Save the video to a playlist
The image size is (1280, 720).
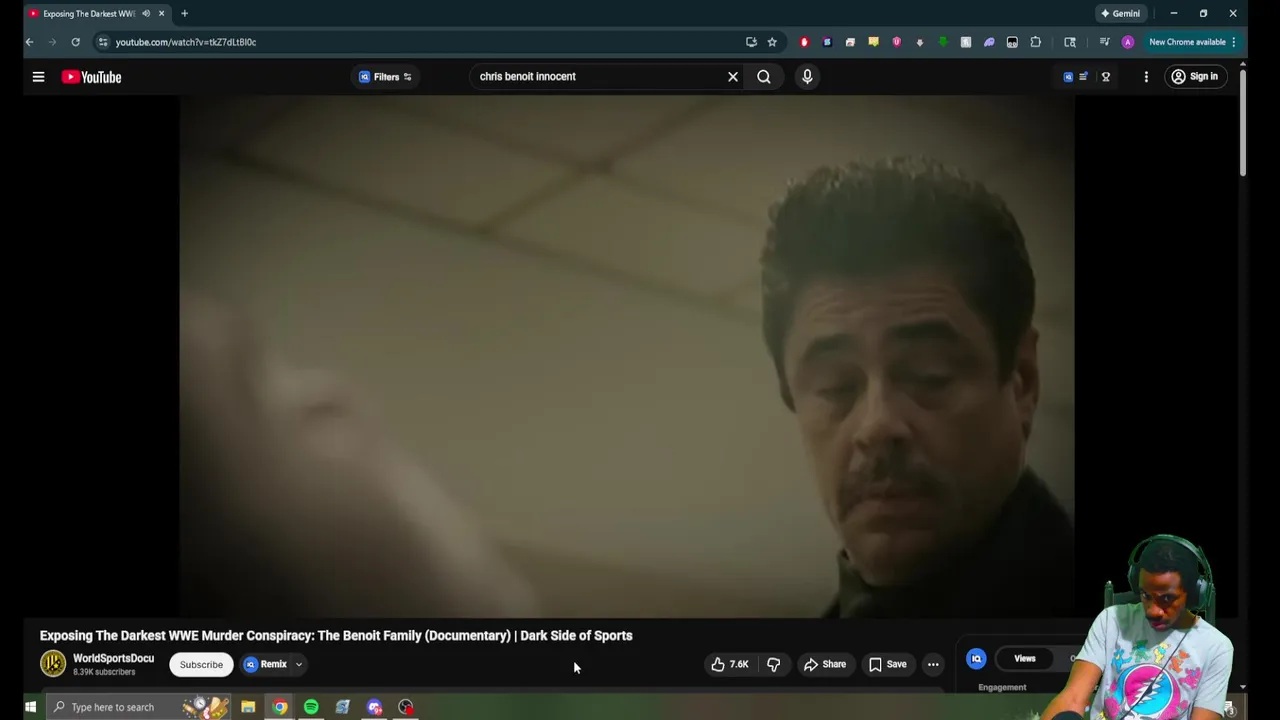(887, 664)
